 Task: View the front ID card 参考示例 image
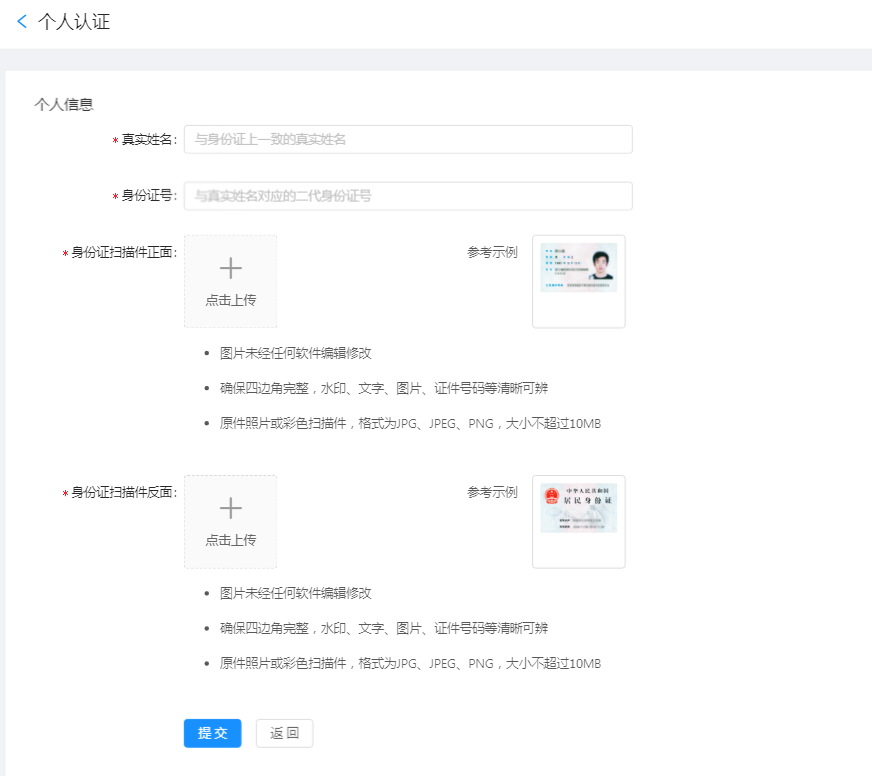[x=579, y=281]
